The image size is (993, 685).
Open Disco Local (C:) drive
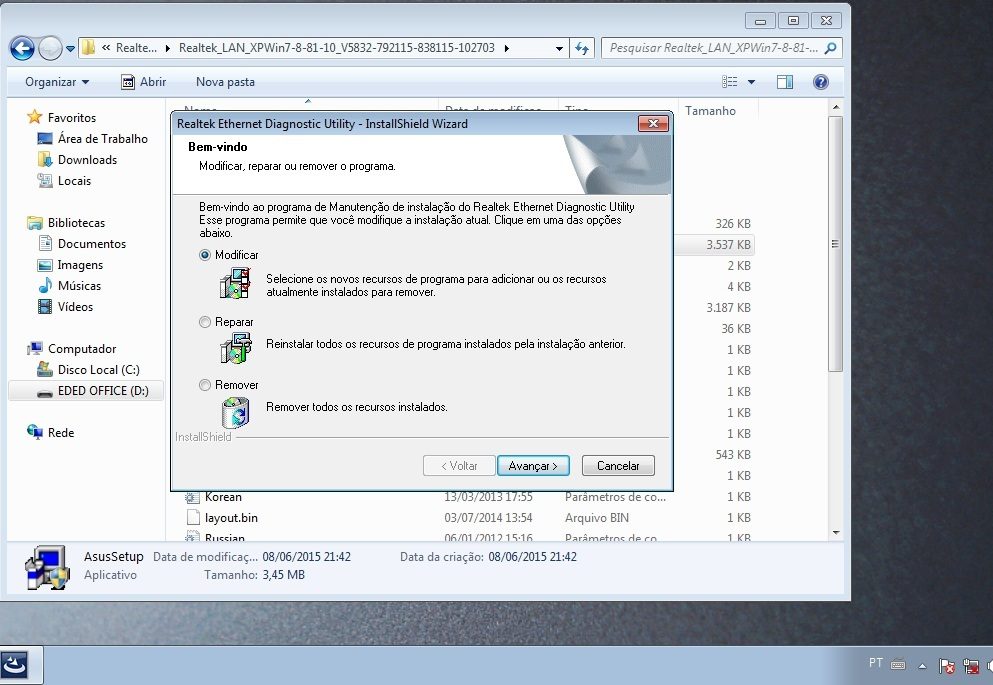pos(98,370)
